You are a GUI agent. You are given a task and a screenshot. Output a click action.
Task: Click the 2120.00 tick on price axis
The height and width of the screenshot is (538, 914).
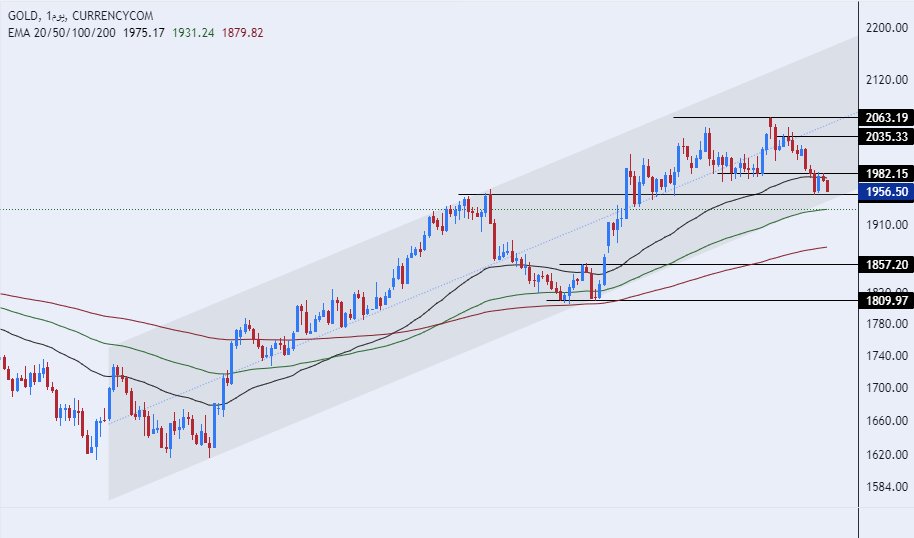[884, 79]
